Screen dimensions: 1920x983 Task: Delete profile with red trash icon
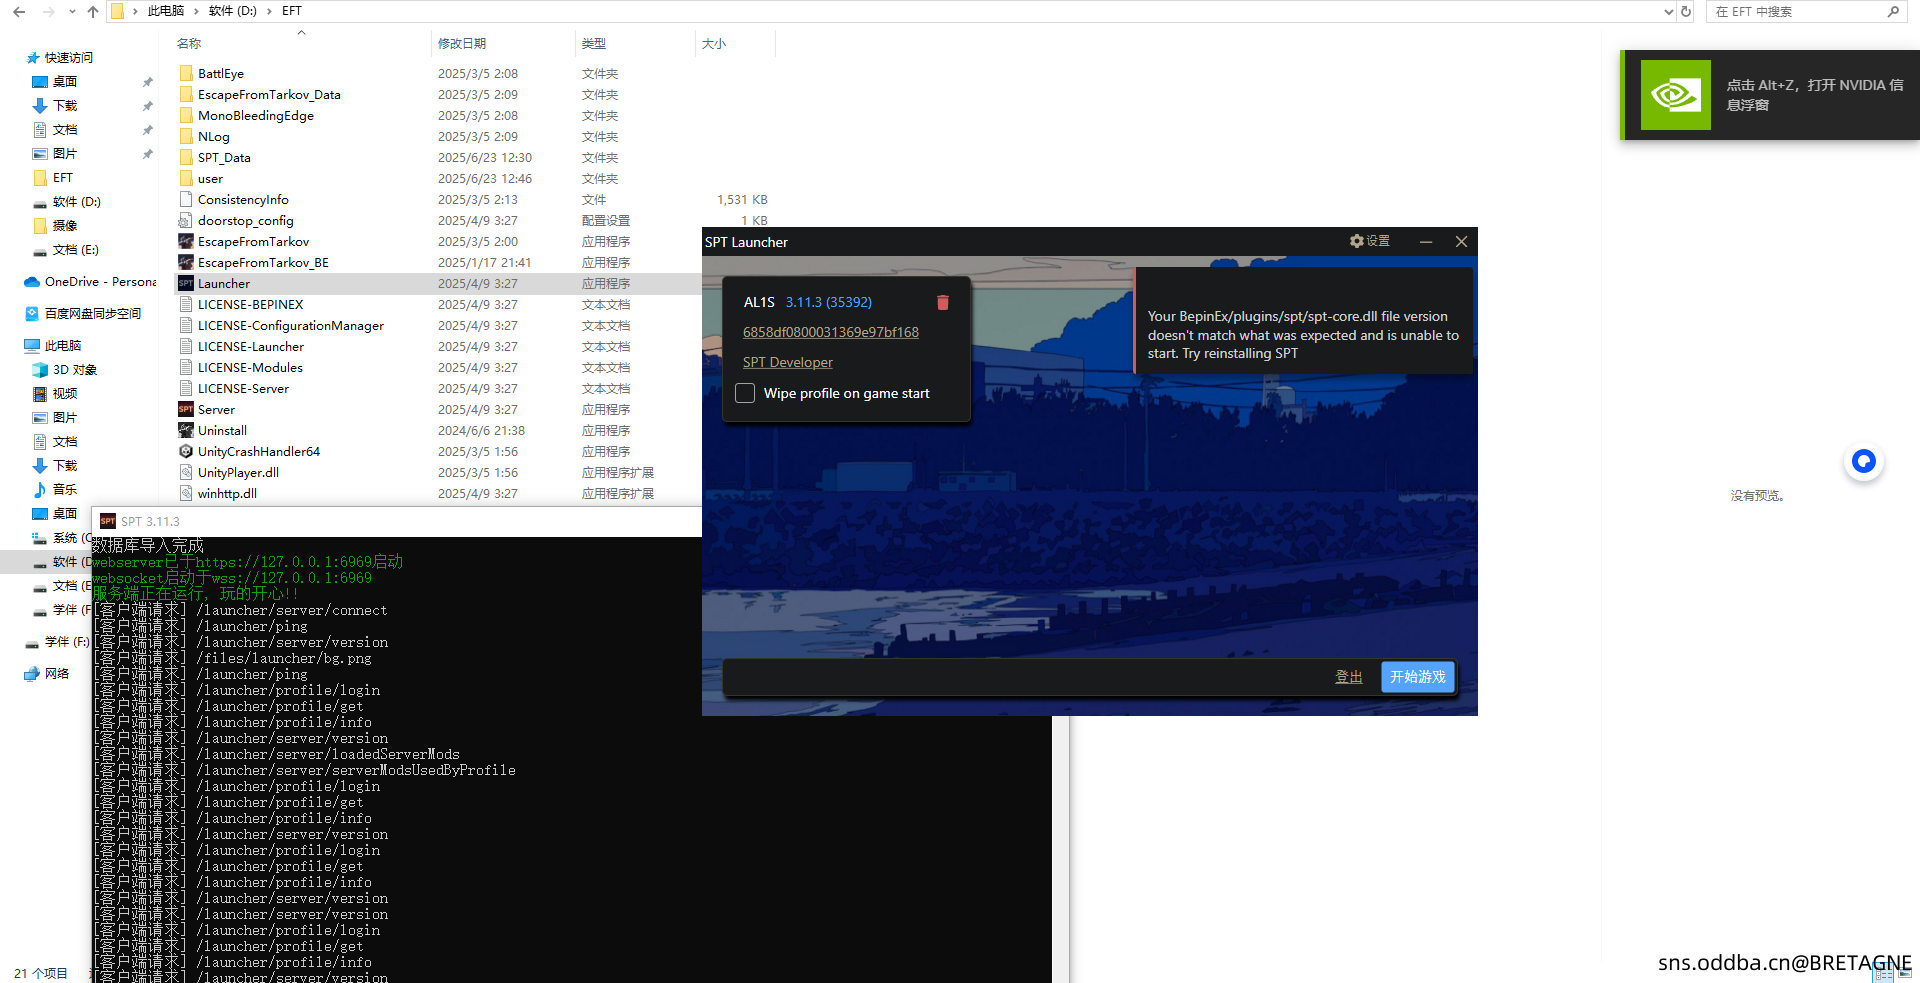[942, 302]
